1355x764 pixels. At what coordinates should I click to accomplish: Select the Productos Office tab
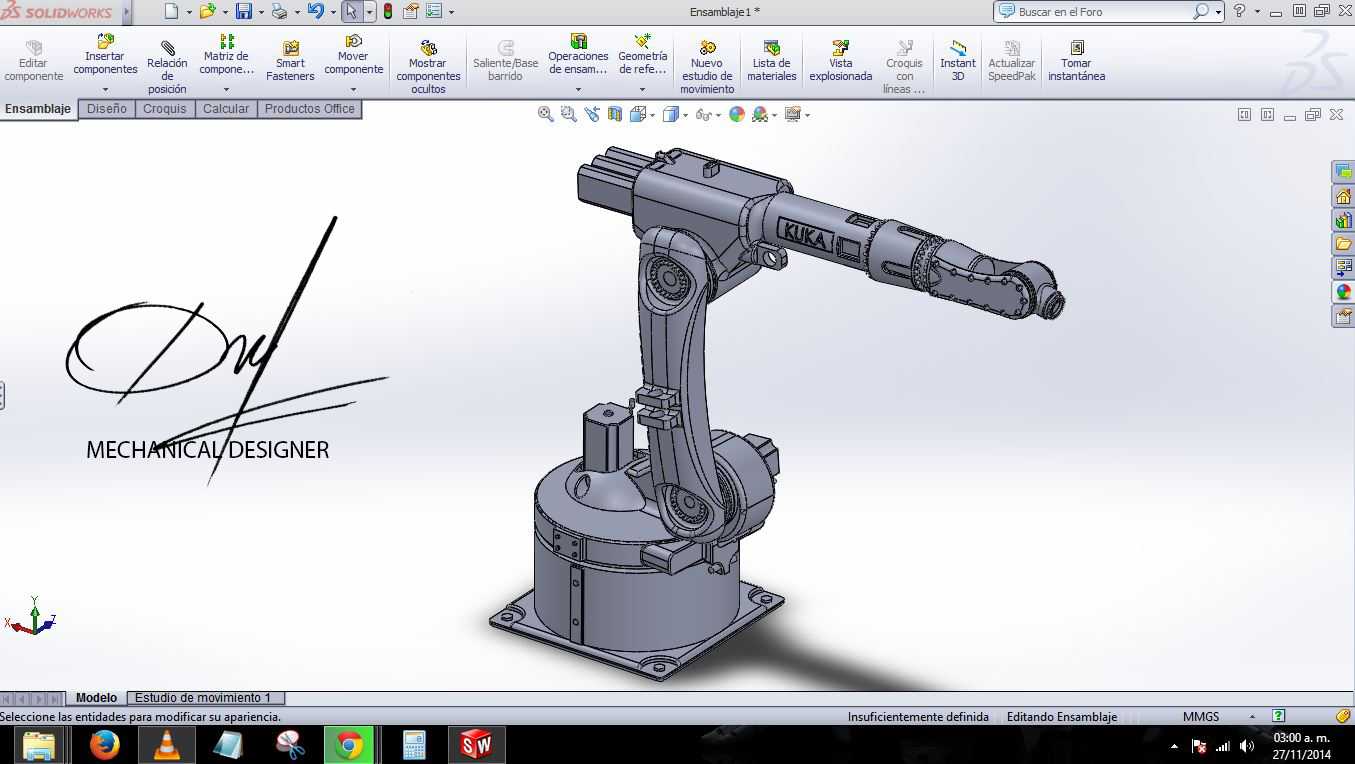309,109
